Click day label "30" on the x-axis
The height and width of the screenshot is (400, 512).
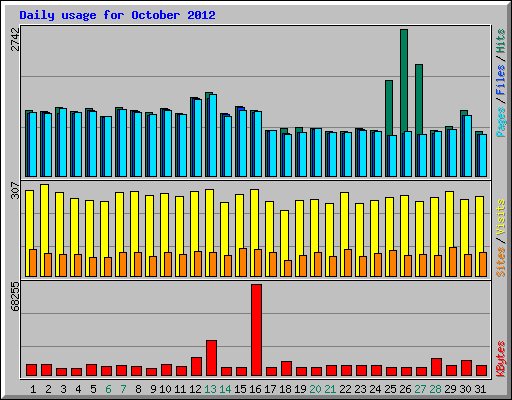[465, 389]
